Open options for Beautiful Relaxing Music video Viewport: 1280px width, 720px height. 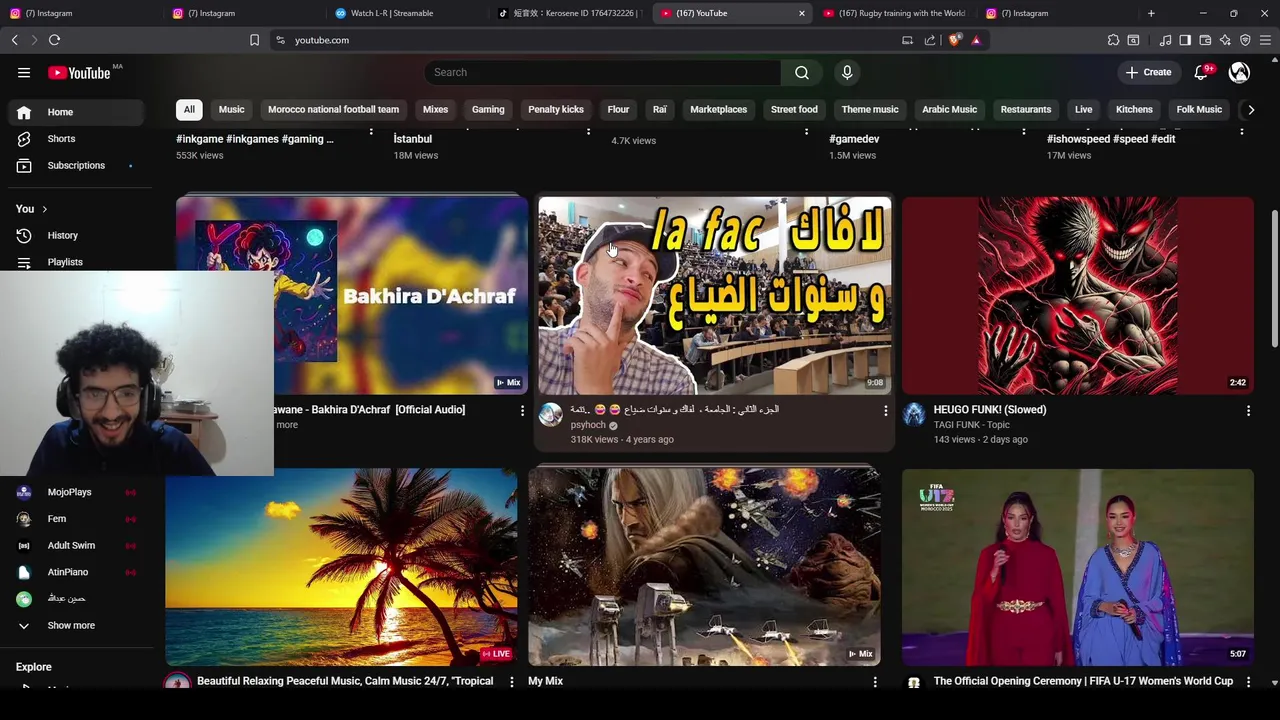(512, 682)
